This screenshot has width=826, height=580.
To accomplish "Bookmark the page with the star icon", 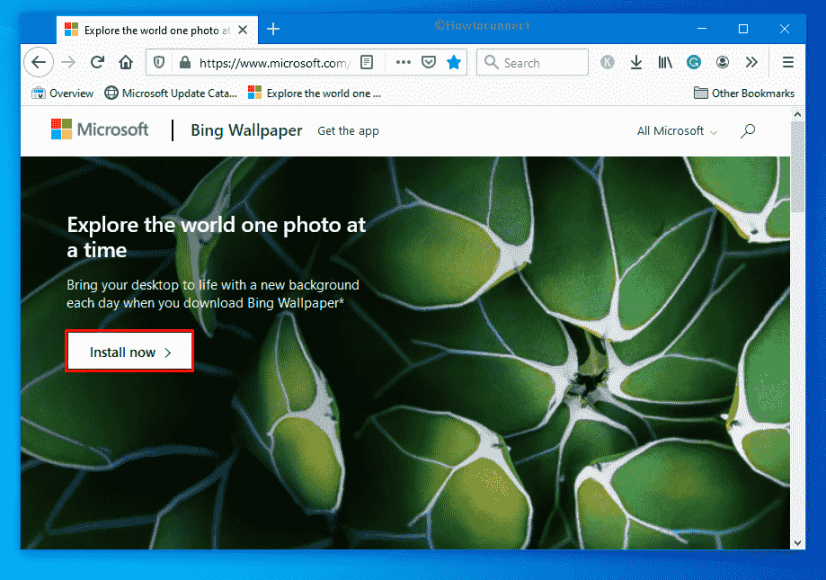I will tap(454, 62).
